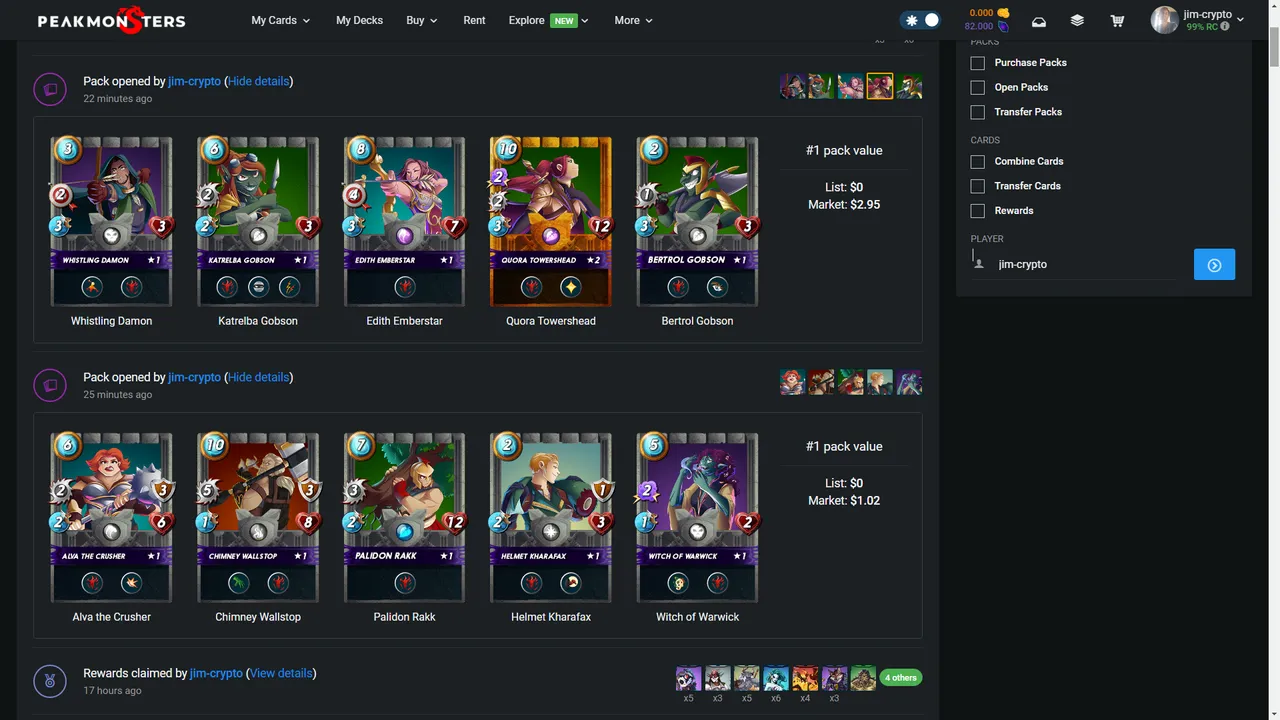The image size is (1280, 720).
Task: Click the Market: $2.95 pack value text
Action: pyautogui.click(x=844, y=204)
